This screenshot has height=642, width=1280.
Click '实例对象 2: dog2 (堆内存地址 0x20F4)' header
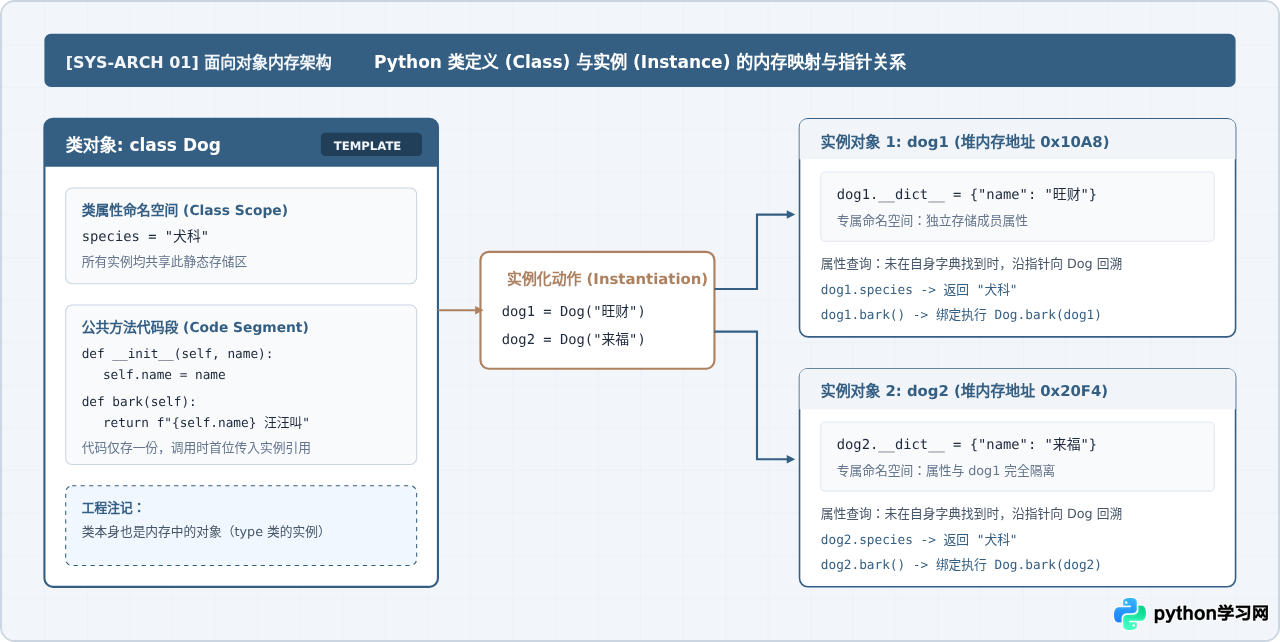[964, 391]
